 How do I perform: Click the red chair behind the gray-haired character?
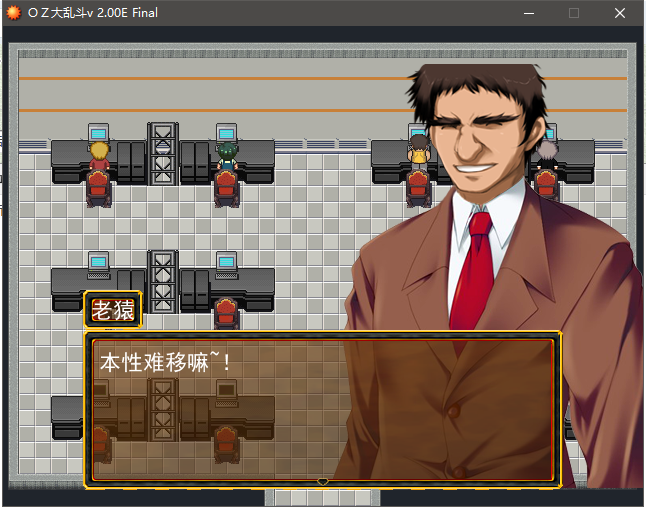546,185
